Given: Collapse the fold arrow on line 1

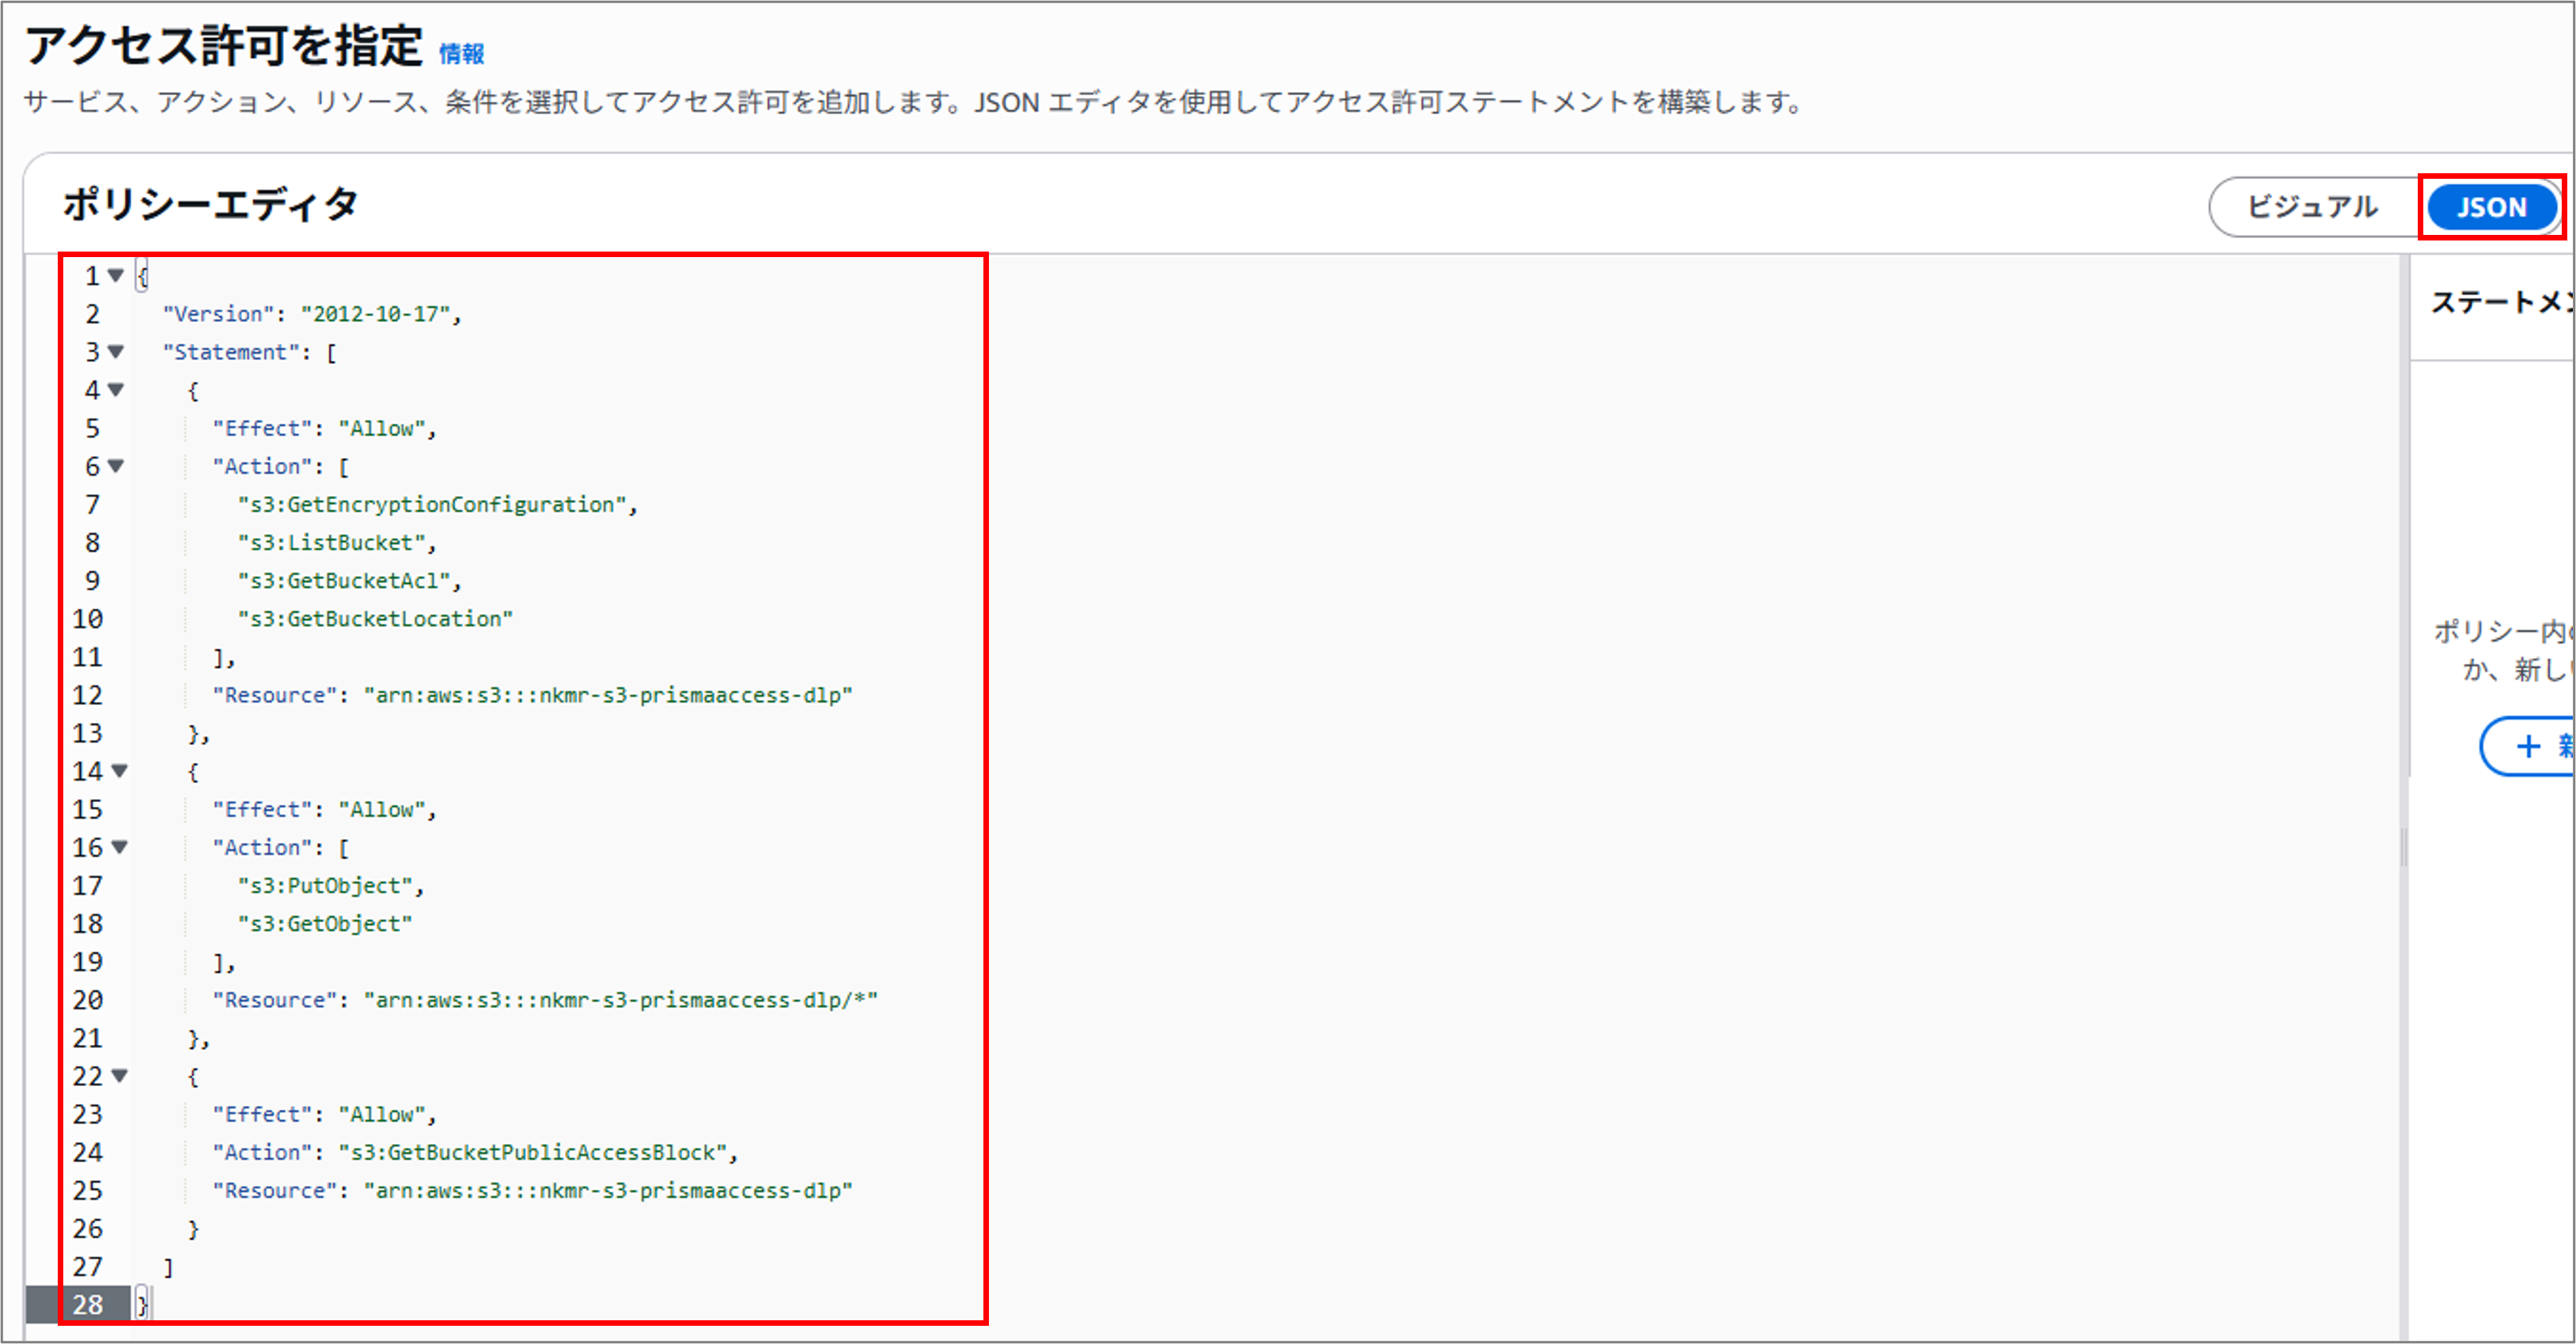Looking at the screenshot, I should click(116, 275).
